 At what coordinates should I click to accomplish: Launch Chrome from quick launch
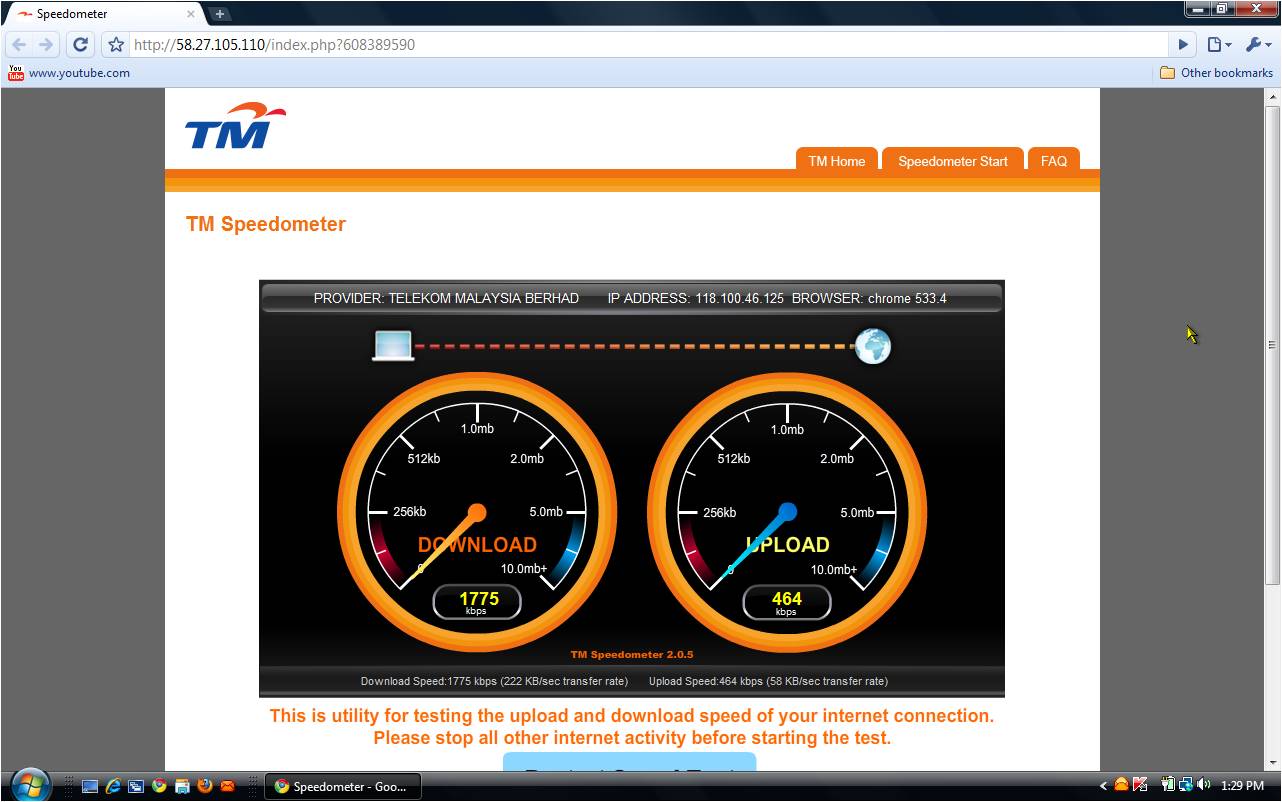pyautogui.click(x=159, y=786)
